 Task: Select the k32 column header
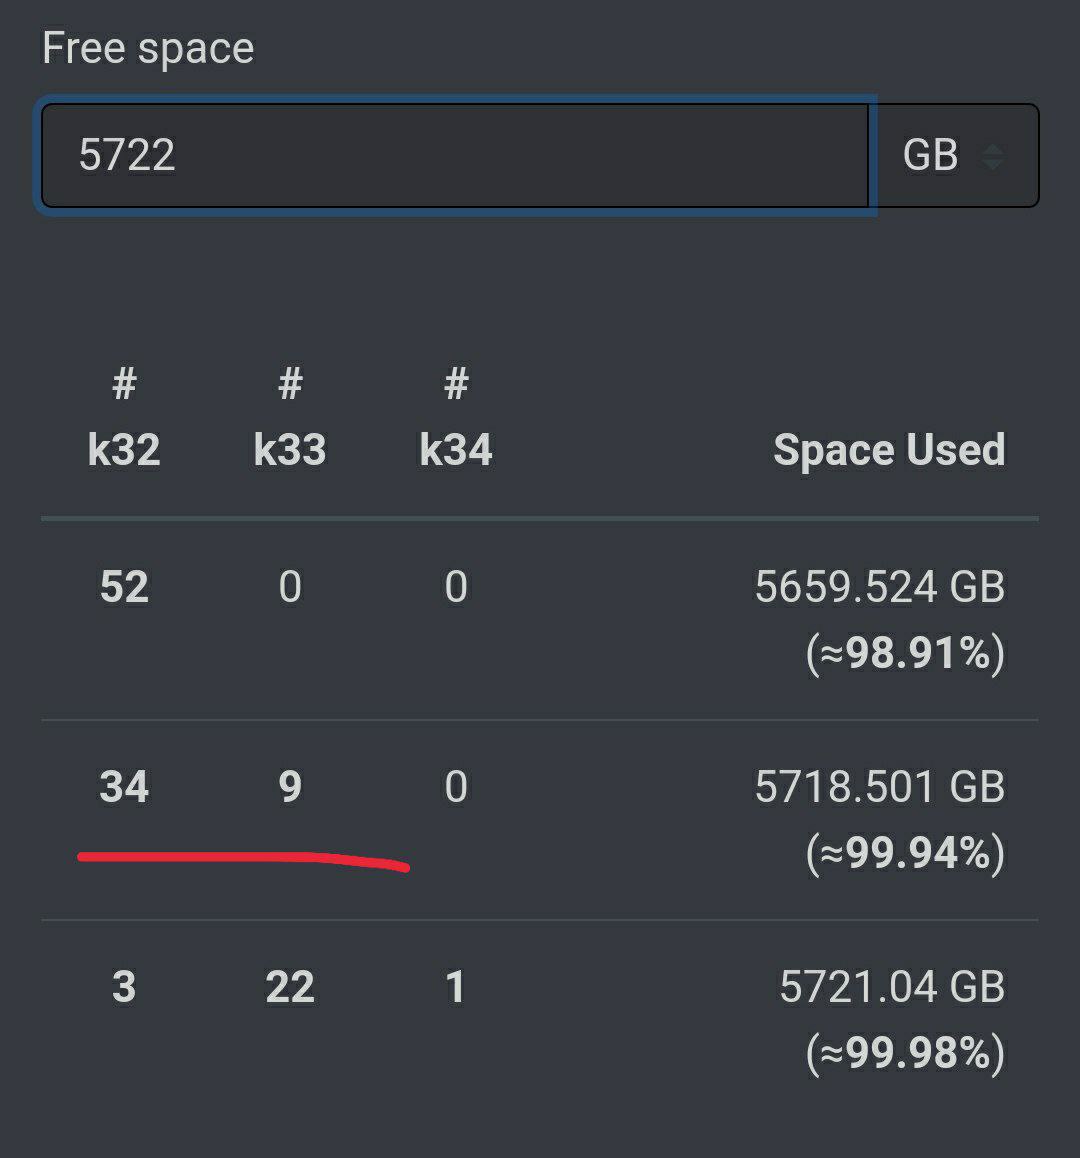click(124, 450)
